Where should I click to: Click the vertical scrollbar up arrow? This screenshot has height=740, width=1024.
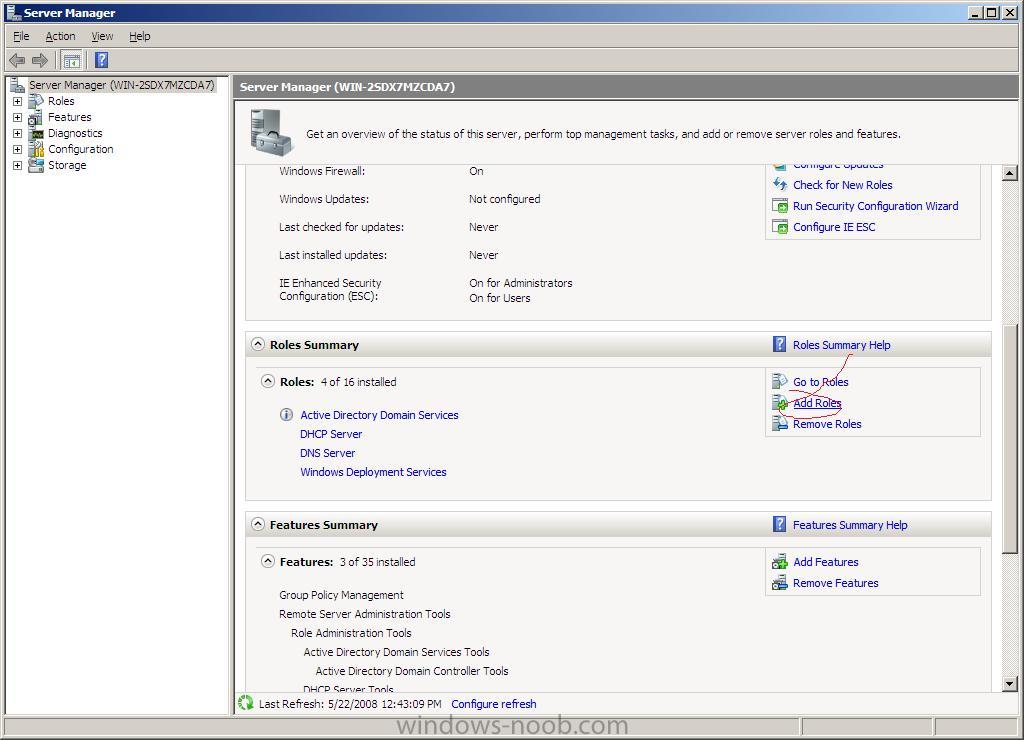point(1010,173)
